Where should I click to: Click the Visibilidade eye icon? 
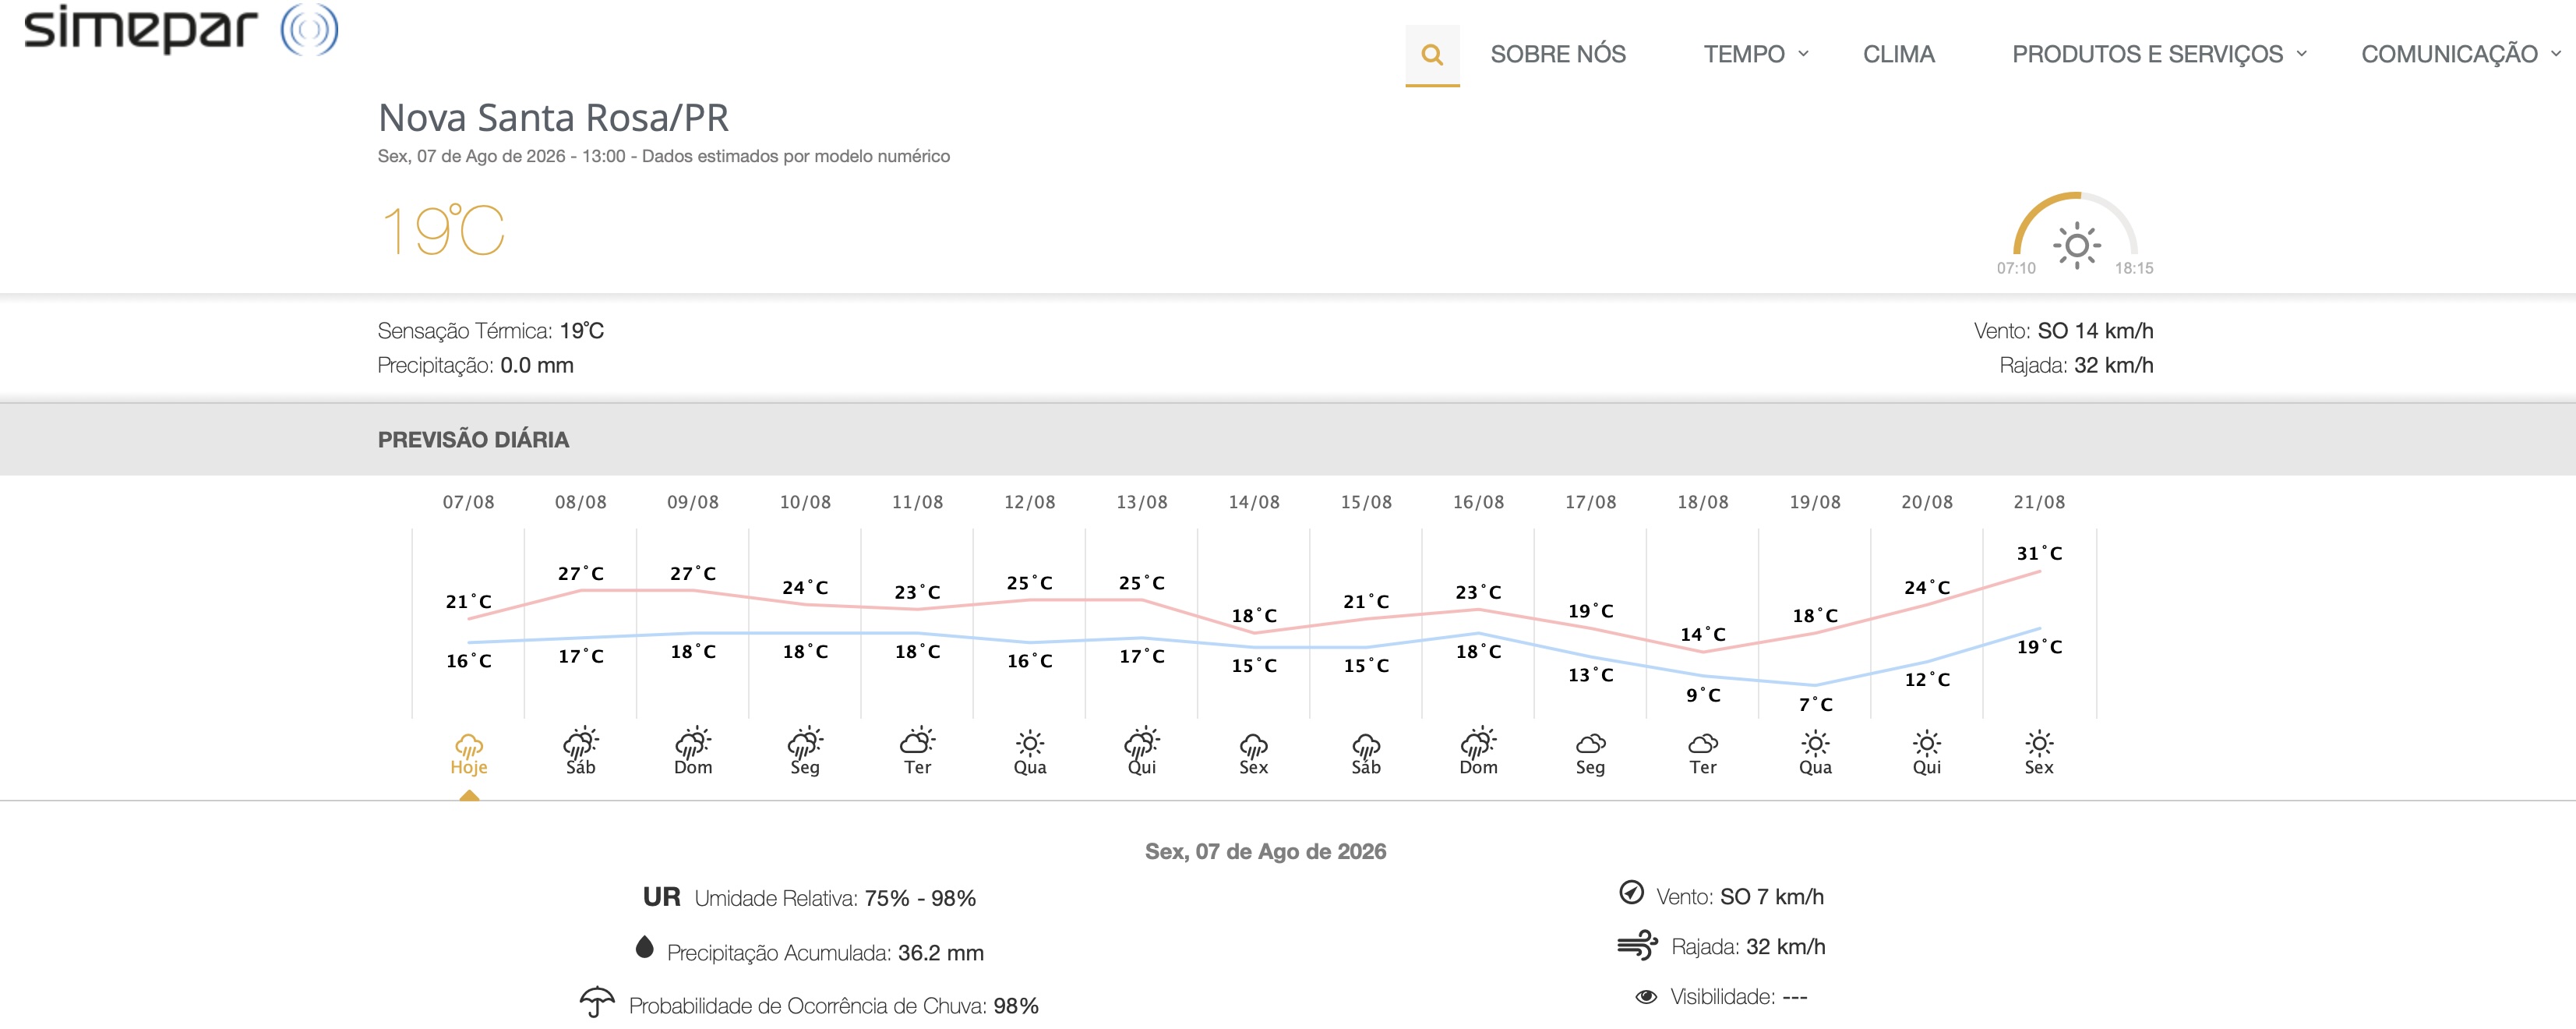(1646, 996)
